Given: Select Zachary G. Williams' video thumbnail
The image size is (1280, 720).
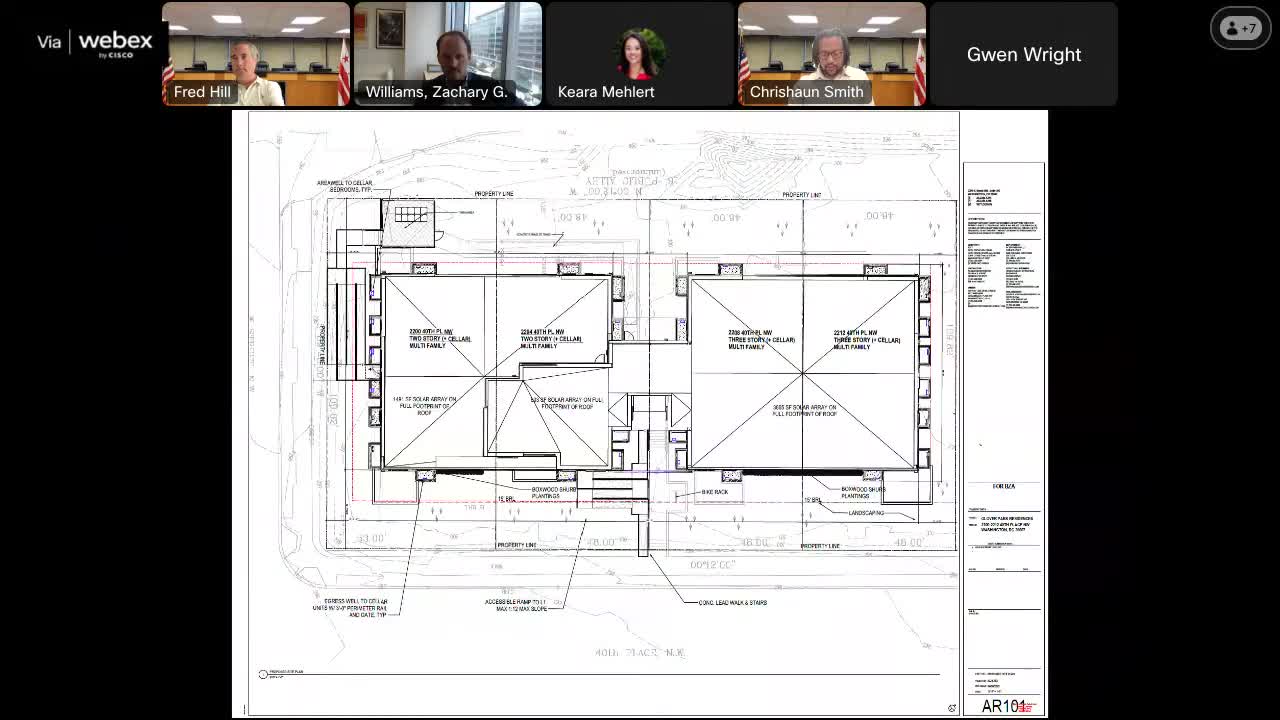Looking at the screenshot, I should click(x=448, y=54).
